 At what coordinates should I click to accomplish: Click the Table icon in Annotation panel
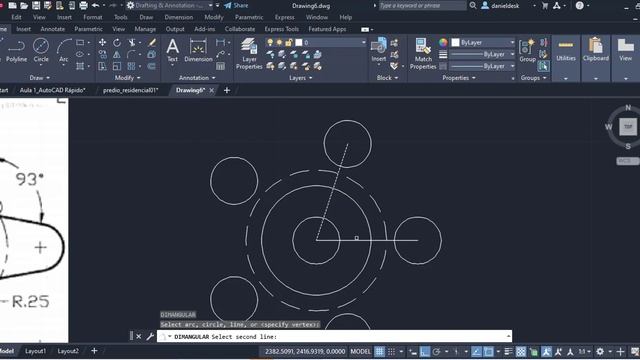220,66
